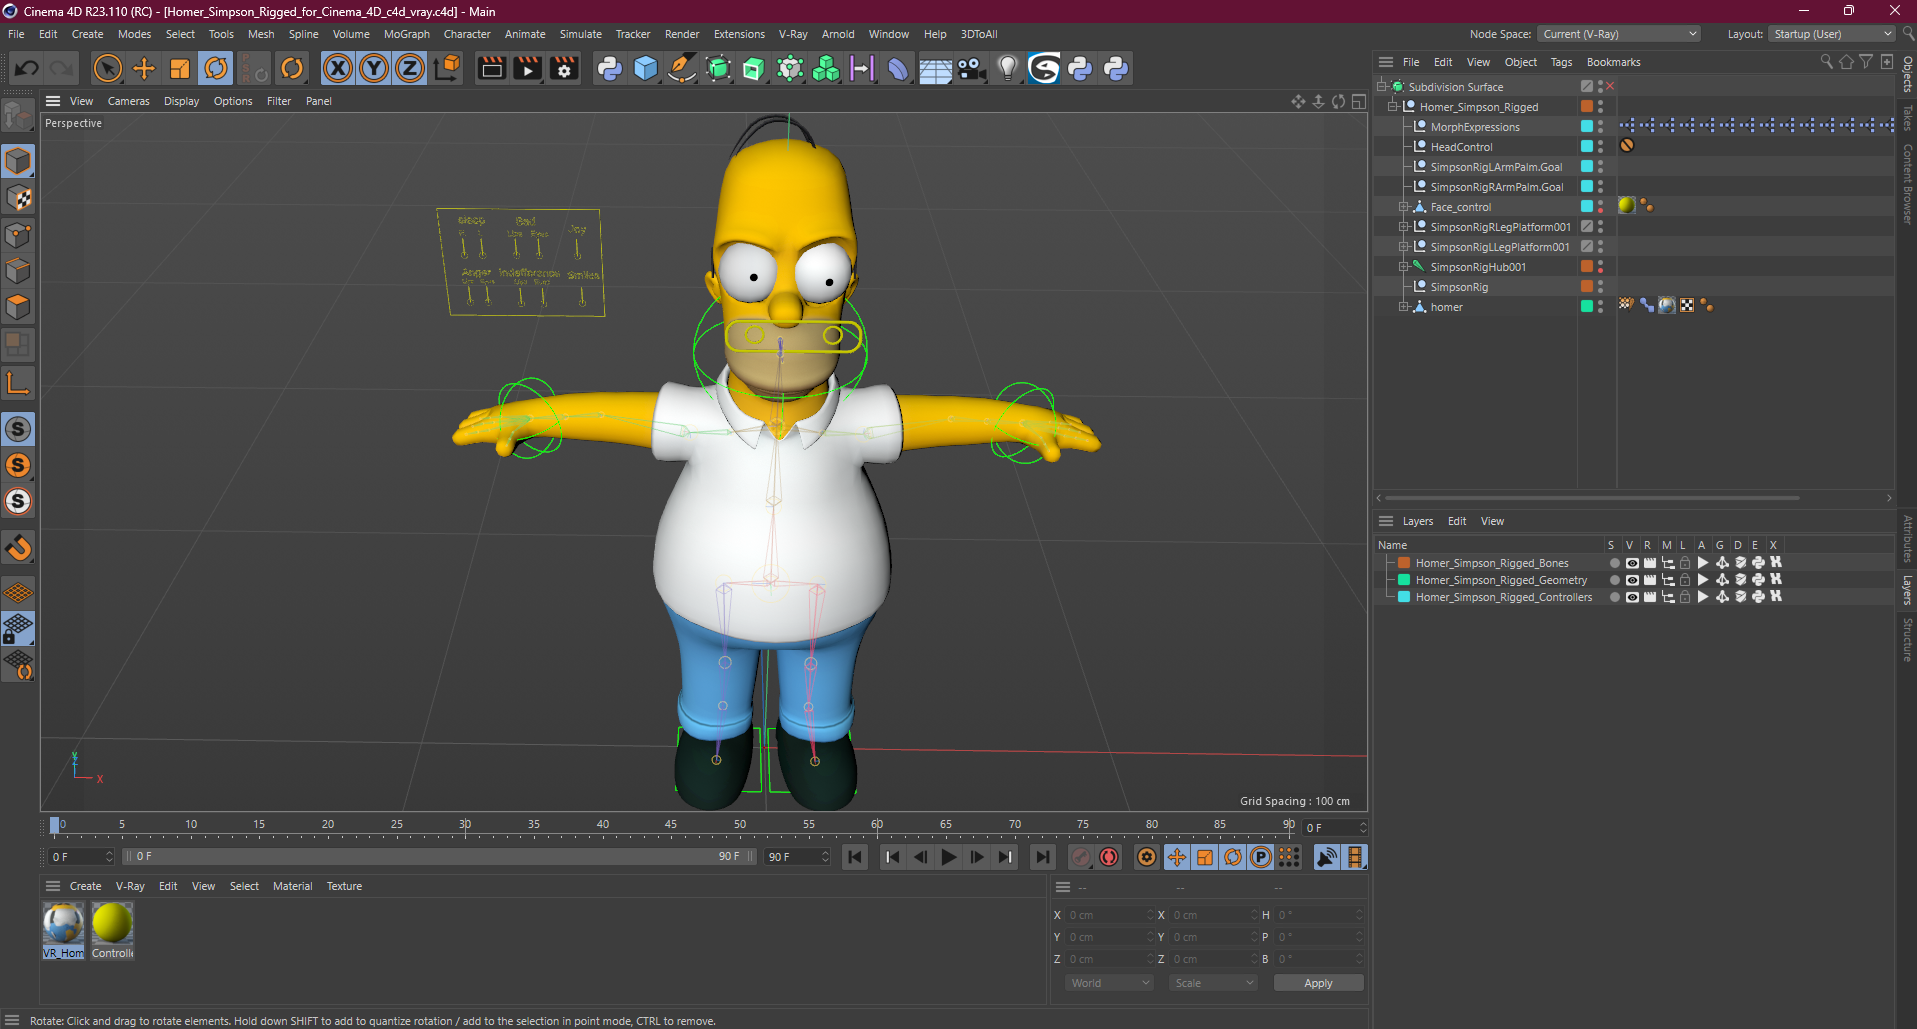This screenshot has height=1029, width=1917.
Task: Click the Record Active Objects button
Action: pos(1081,857)
